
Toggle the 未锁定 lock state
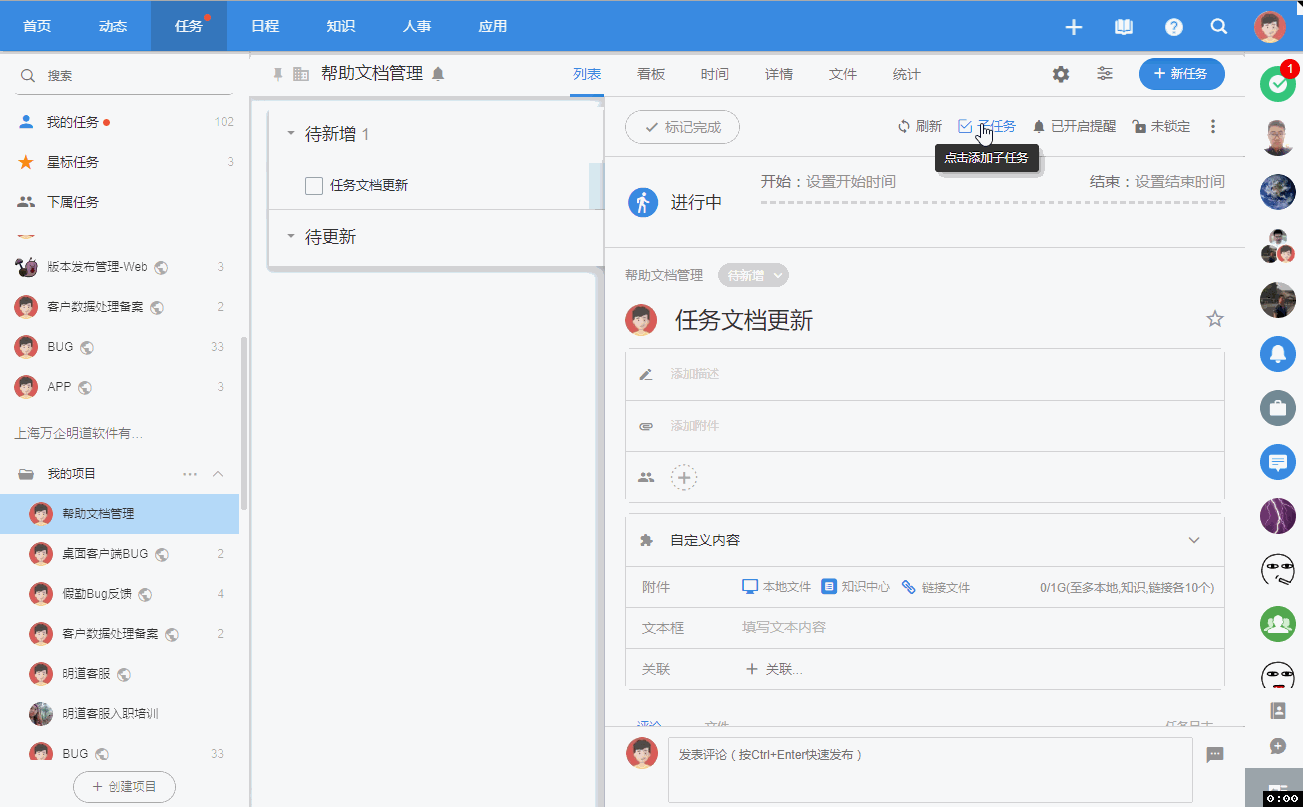tap(1160, 127)
